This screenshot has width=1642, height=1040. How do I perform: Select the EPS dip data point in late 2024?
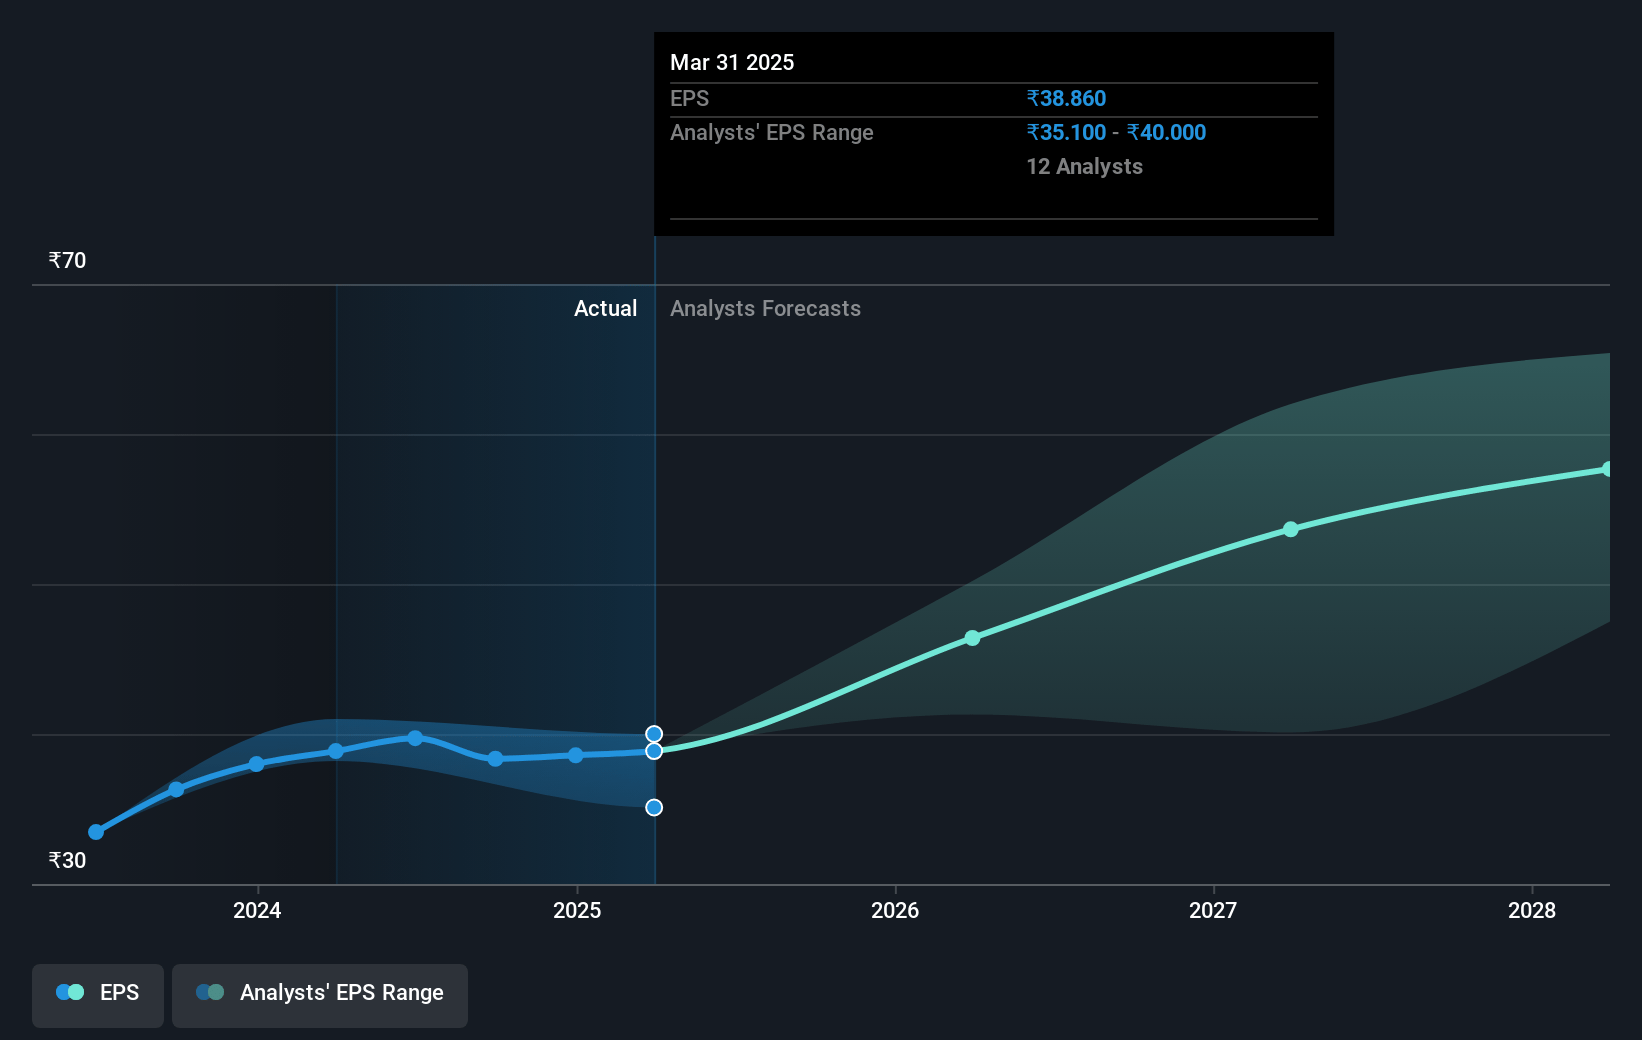495,759
